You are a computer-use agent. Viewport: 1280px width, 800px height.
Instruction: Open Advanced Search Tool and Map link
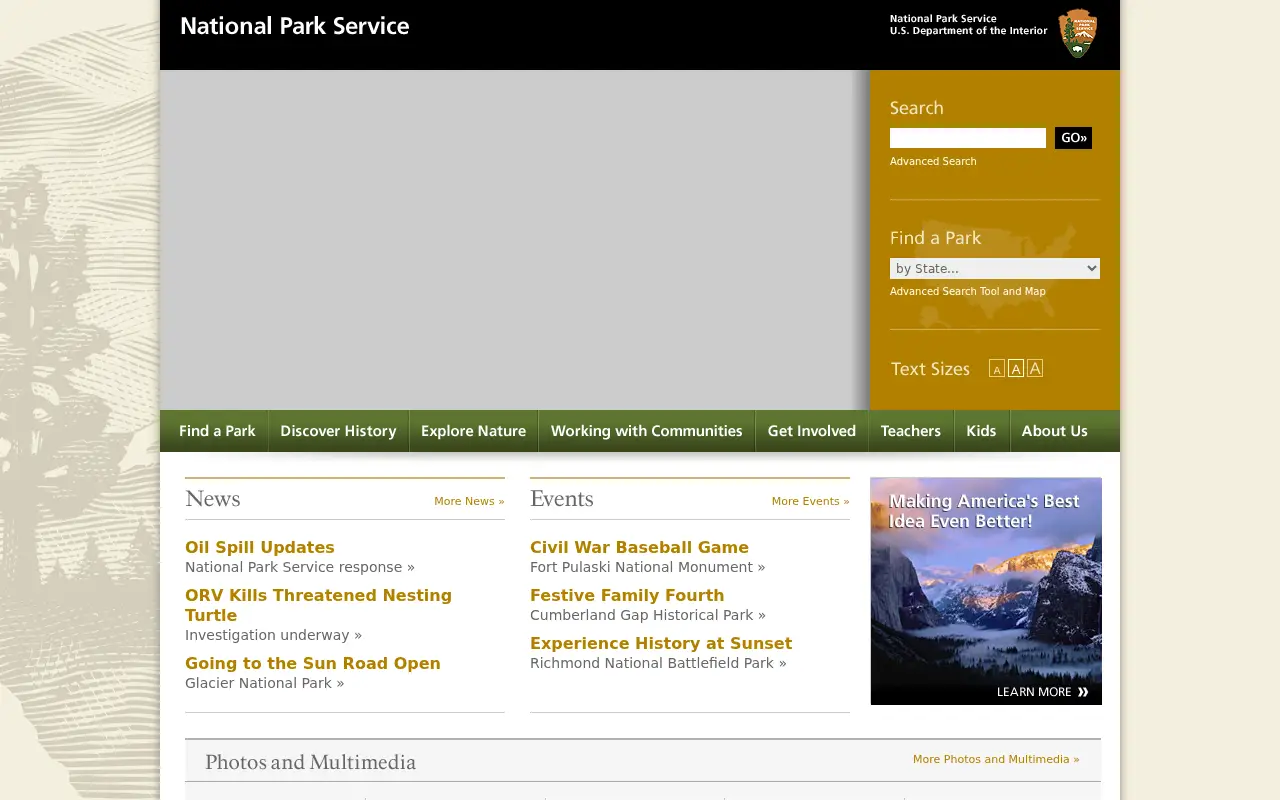pos(968,292)
